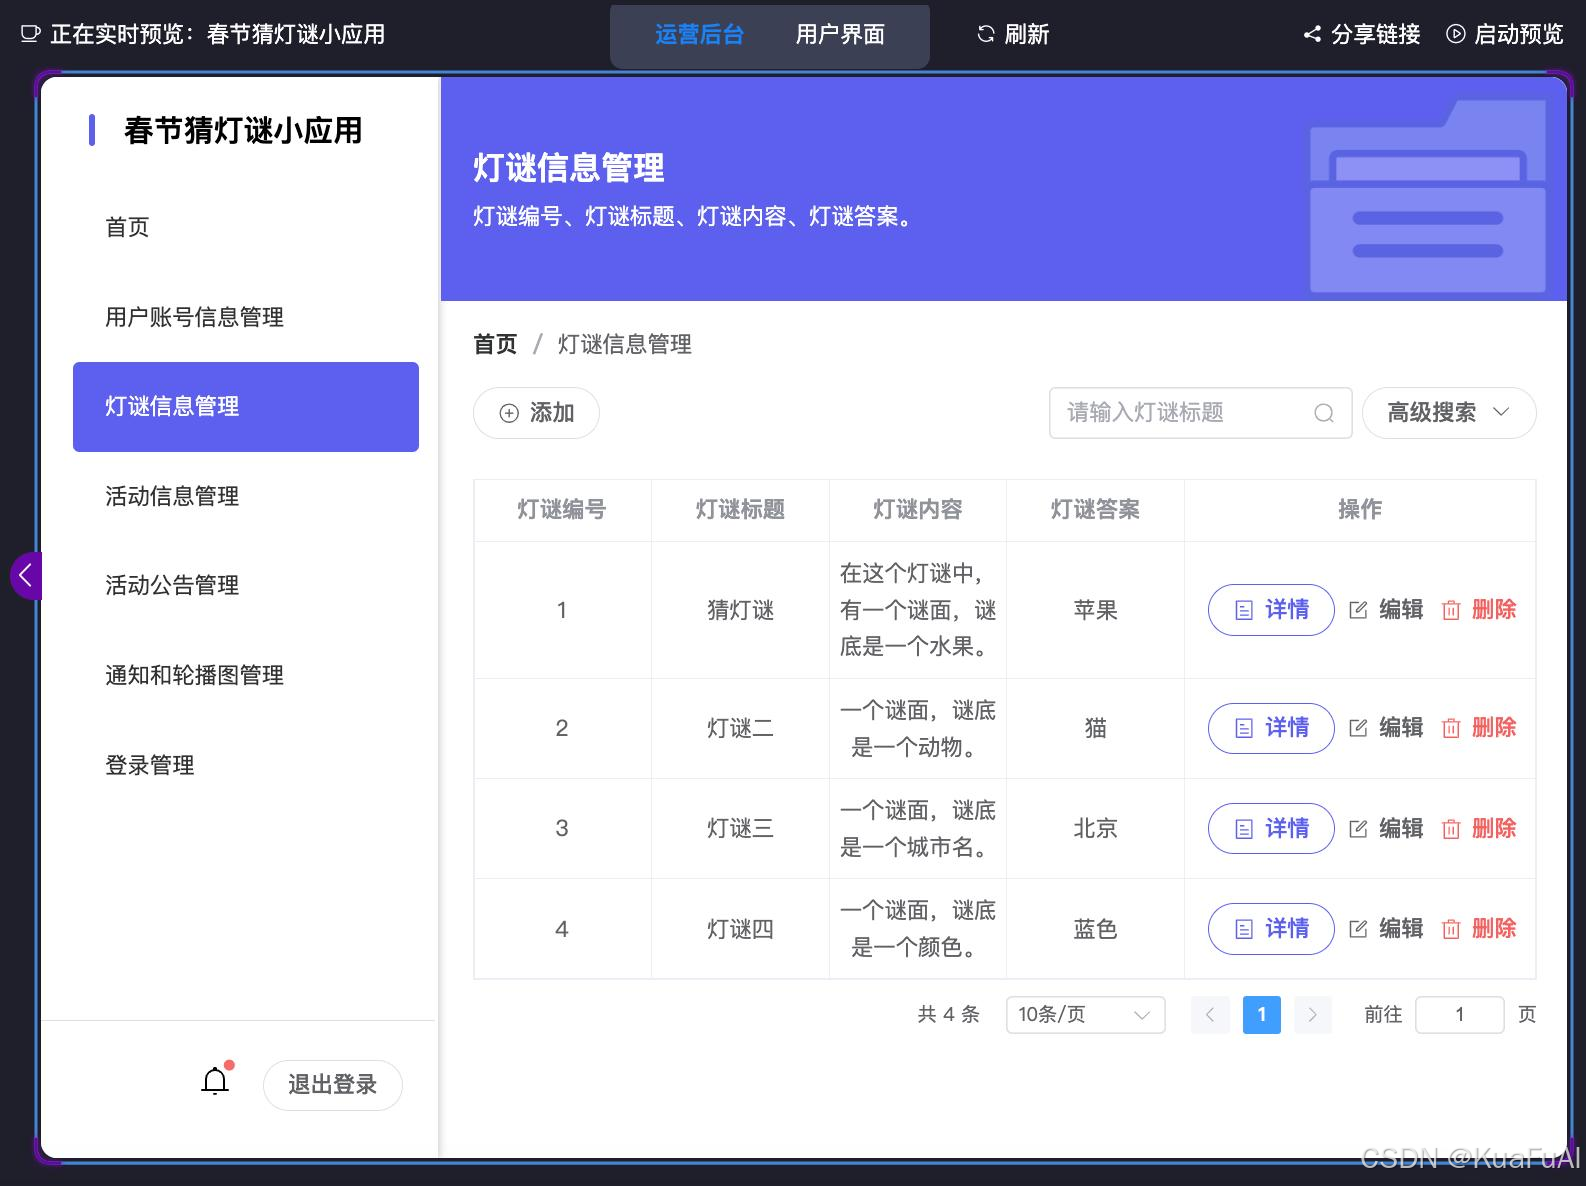
Task: Click the purple sidebar collapse arrow
Action: pos(26,575)
